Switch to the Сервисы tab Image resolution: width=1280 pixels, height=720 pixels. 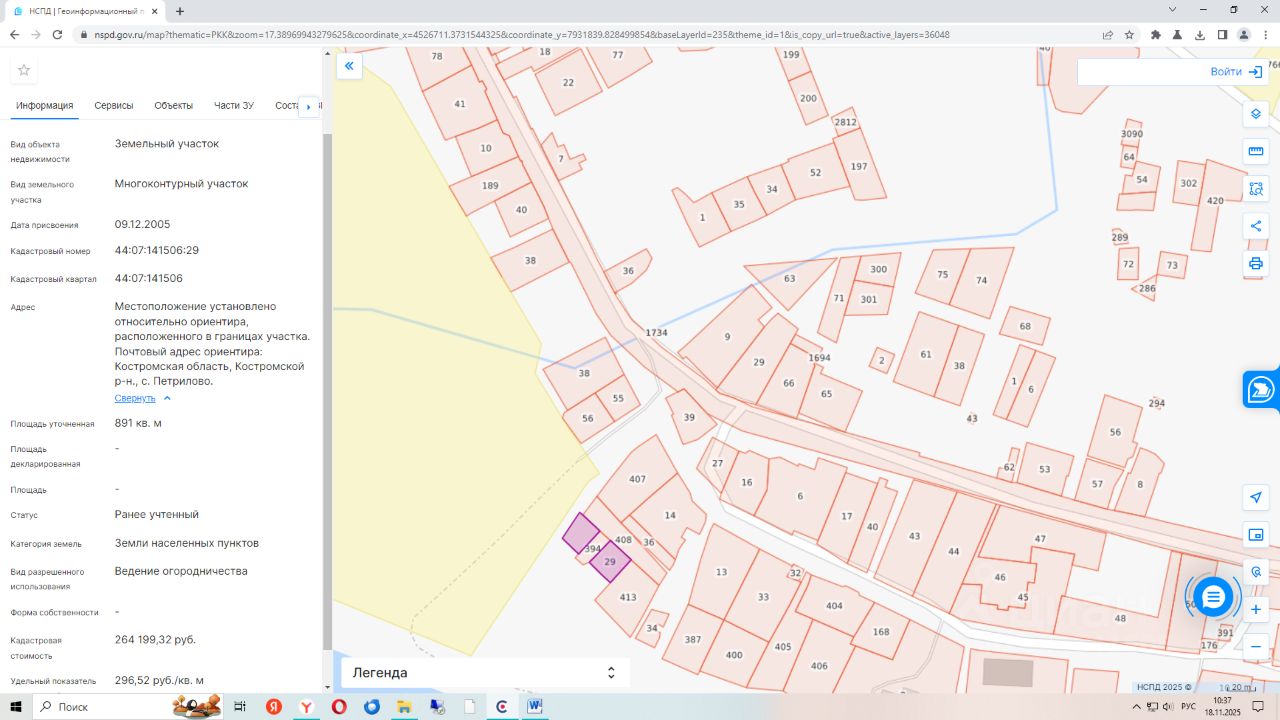[114, 106]
